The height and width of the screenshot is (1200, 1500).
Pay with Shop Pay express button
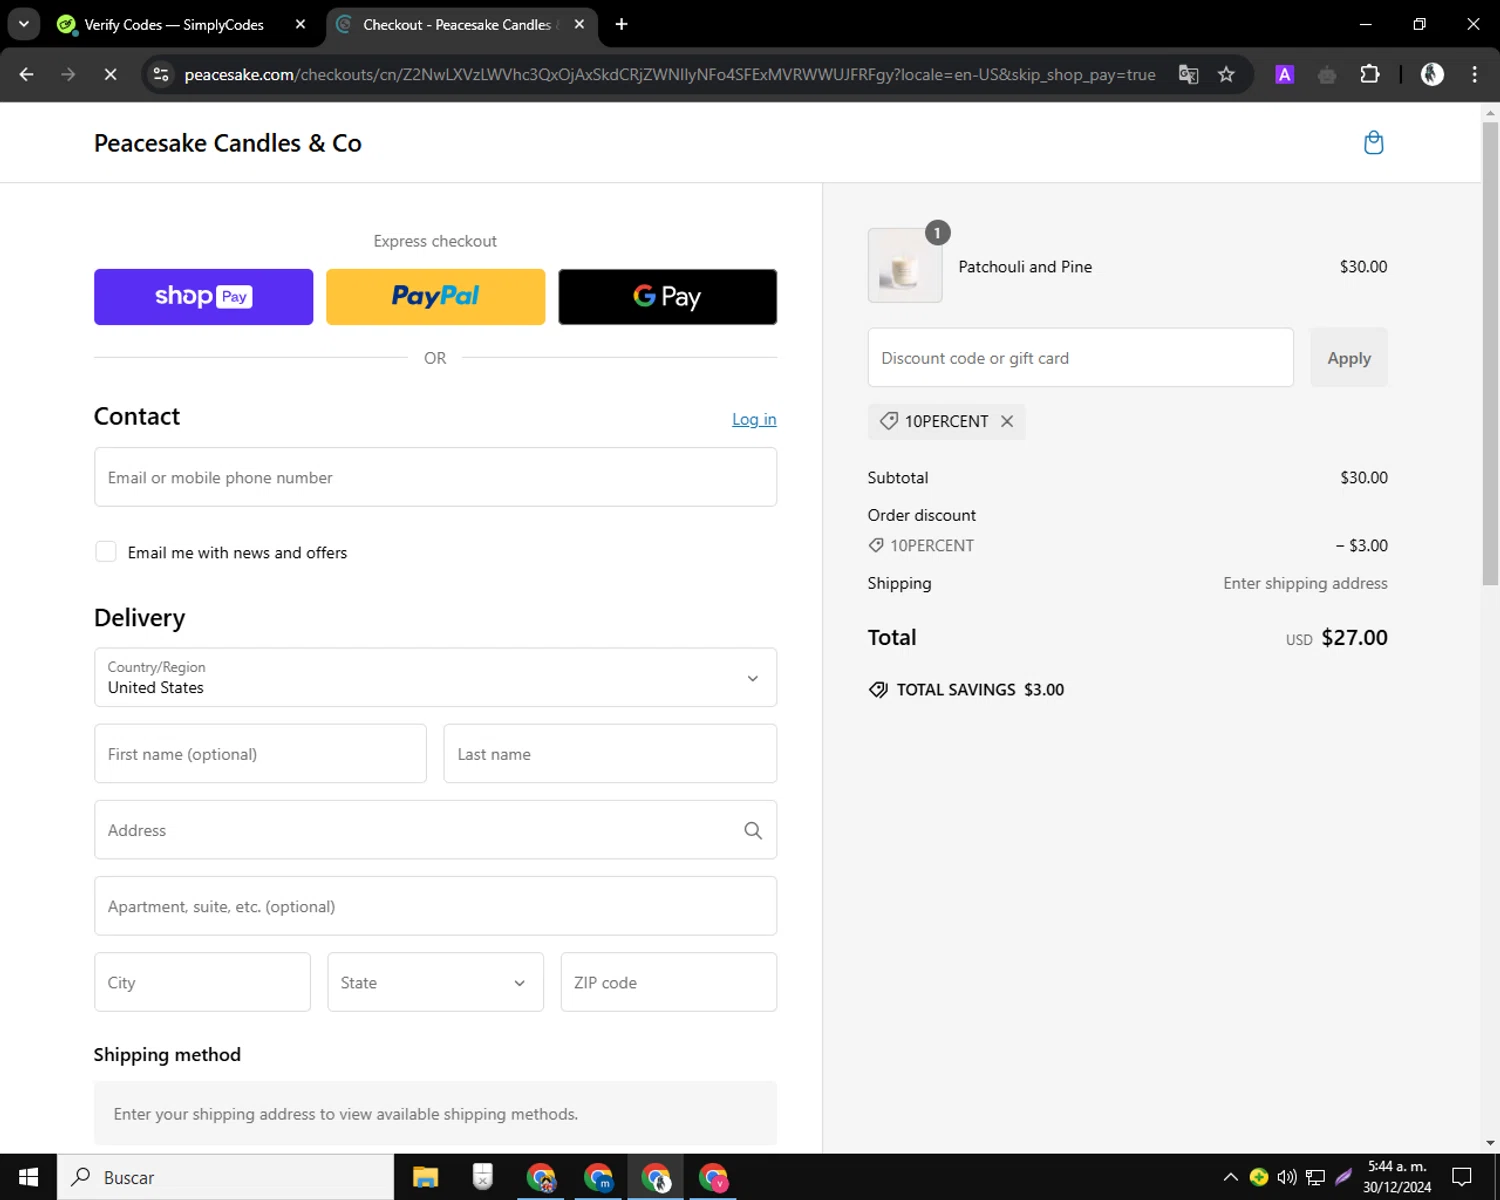coord(203,297)
